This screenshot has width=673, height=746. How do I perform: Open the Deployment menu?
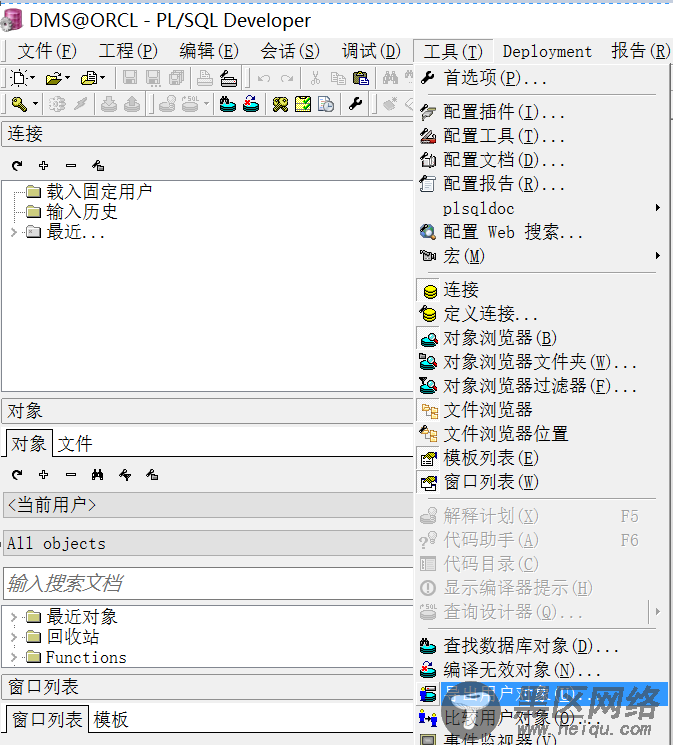point(547,51)
